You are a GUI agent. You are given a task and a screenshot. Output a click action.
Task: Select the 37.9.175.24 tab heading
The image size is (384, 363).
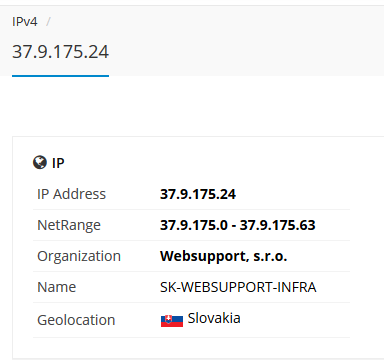coord(60,52)
